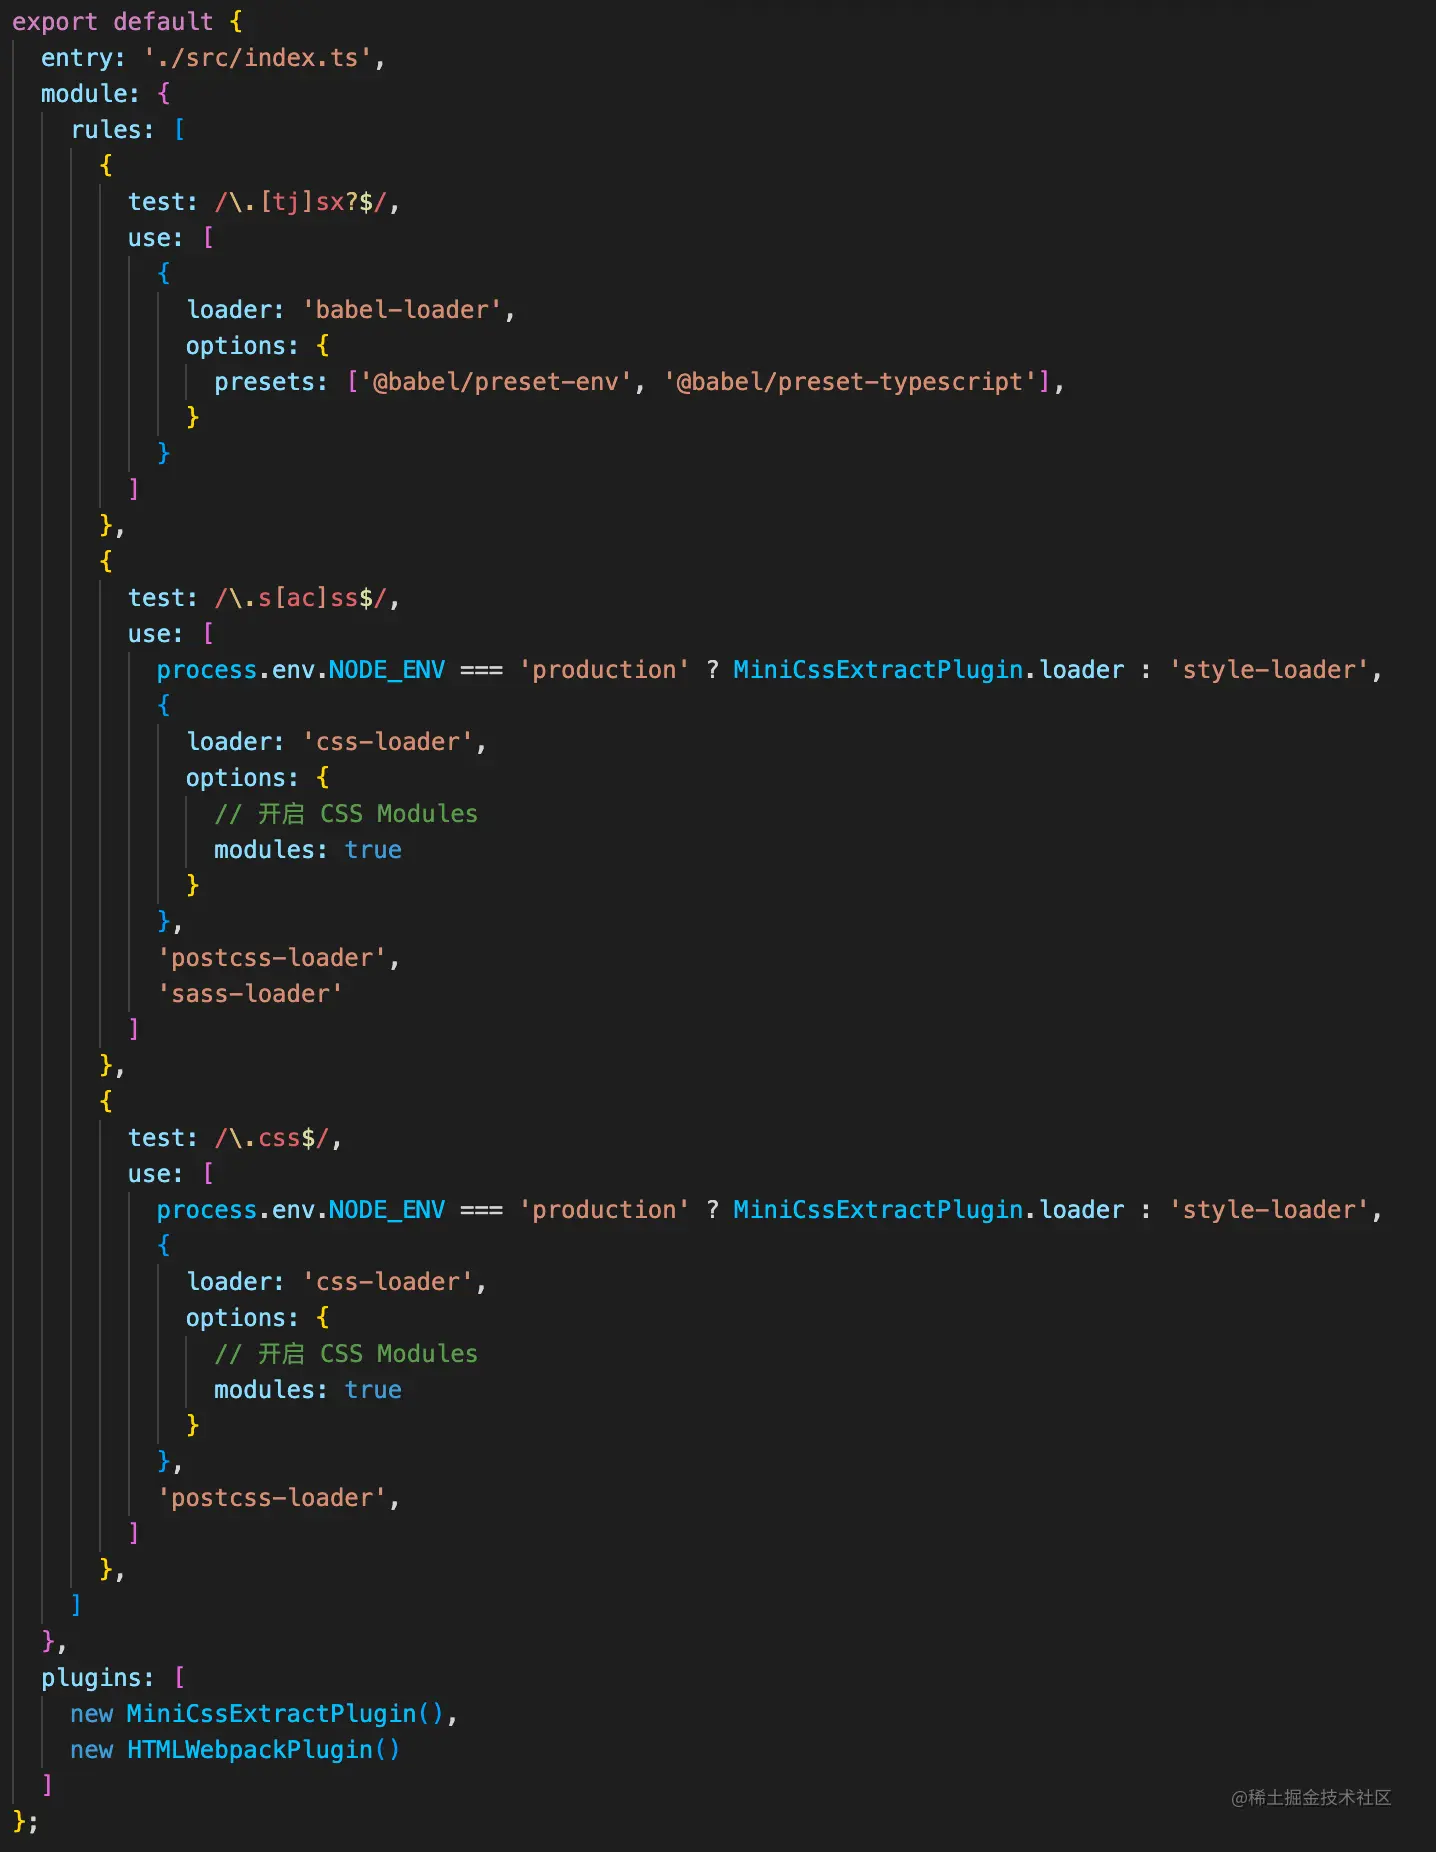Click 'new MiniCssExtractPlugin()' call
1436x1852 pixels.
click(257, 1714)
